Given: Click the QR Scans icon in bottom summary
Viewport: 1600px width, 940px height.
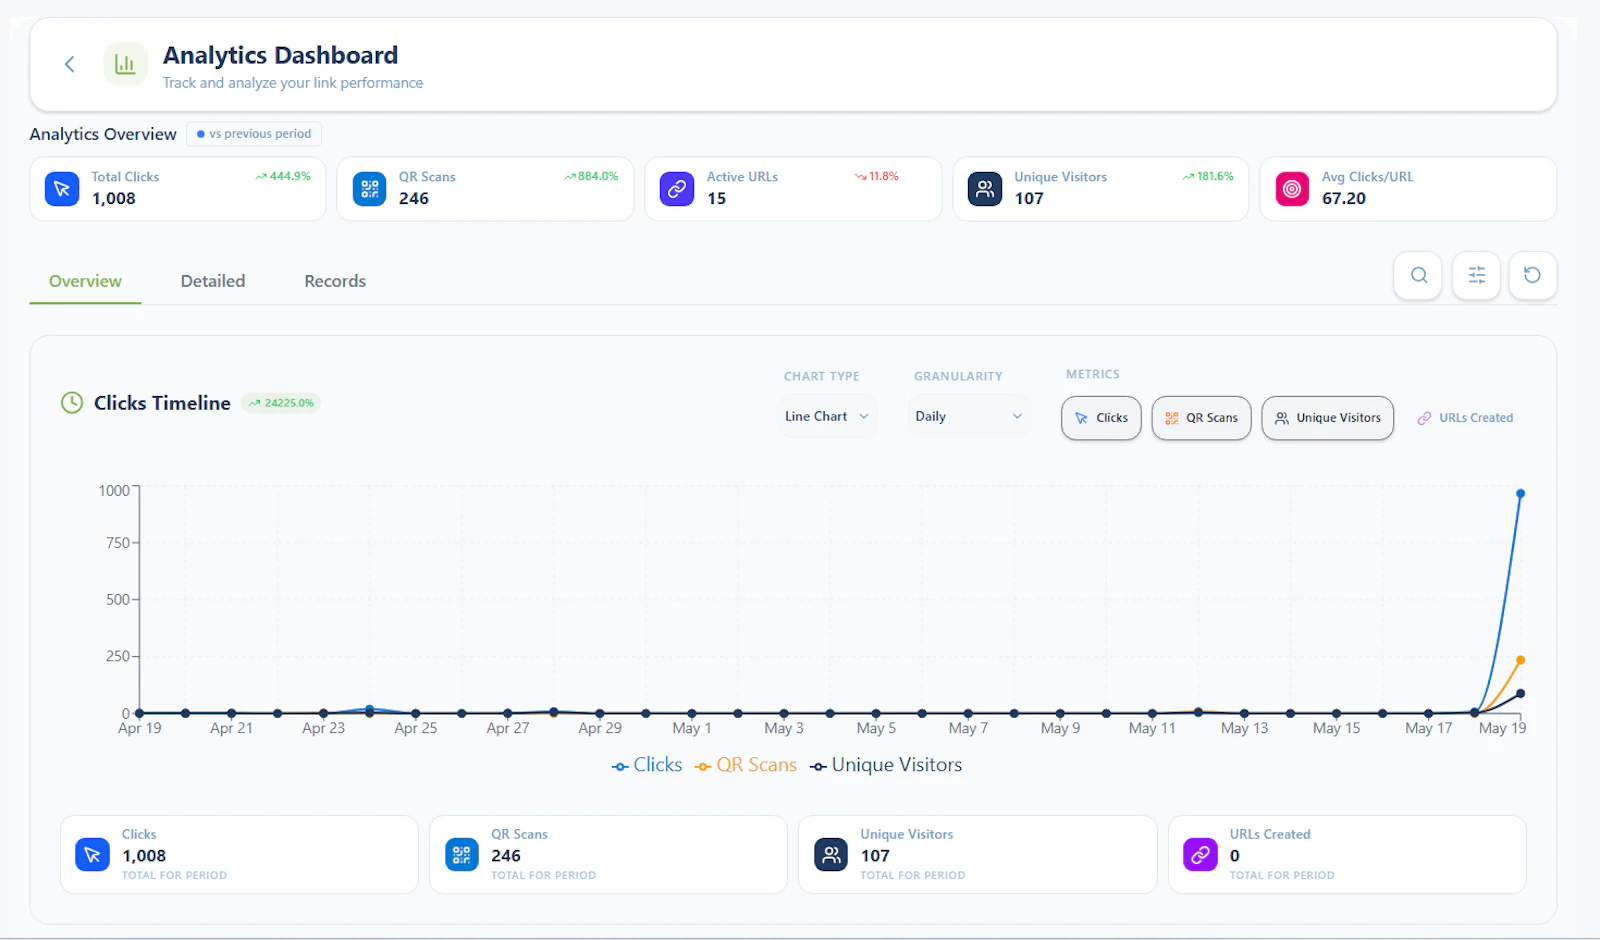Looking at the screenshot, I should click(461, 854).
